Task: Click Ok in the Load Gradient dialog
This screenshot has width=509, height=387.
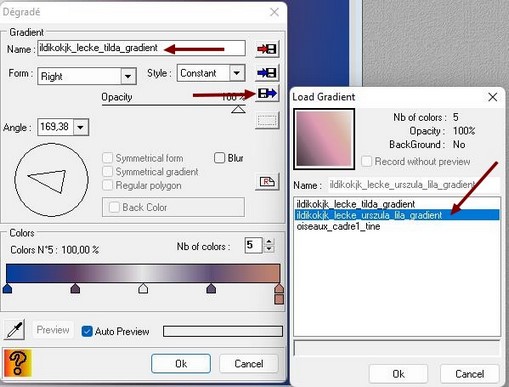Action: (398, 374)
